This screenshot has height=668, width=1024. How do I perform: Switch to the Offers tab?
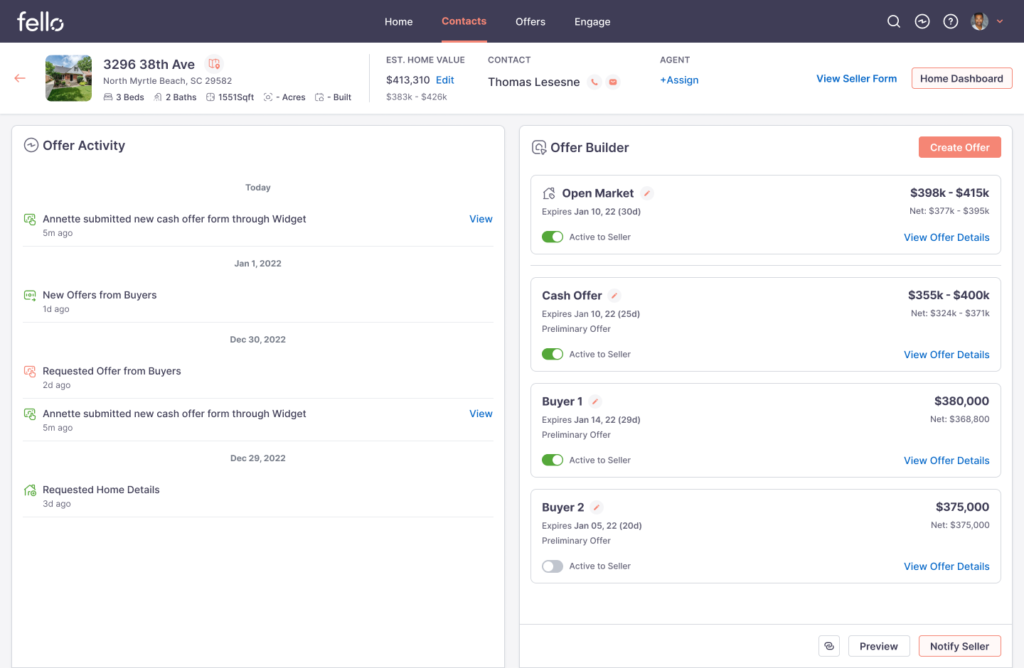[x=530, y=22]
